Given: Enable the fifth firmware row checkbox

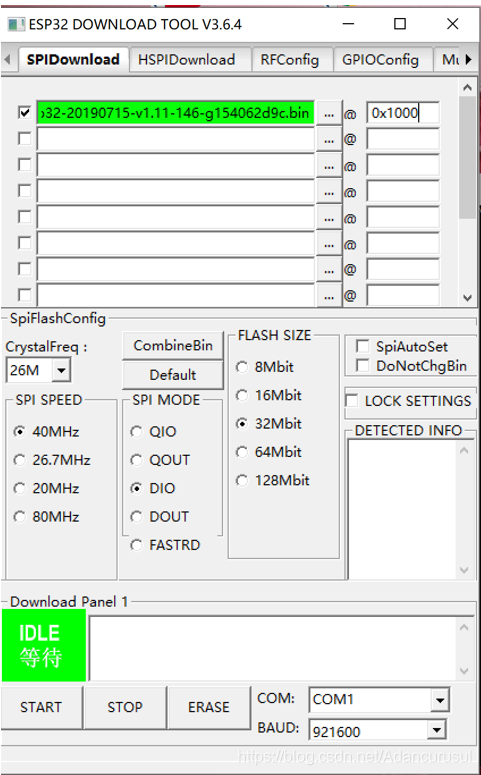Looking at the screenshot, I should (x=24, y=216).
